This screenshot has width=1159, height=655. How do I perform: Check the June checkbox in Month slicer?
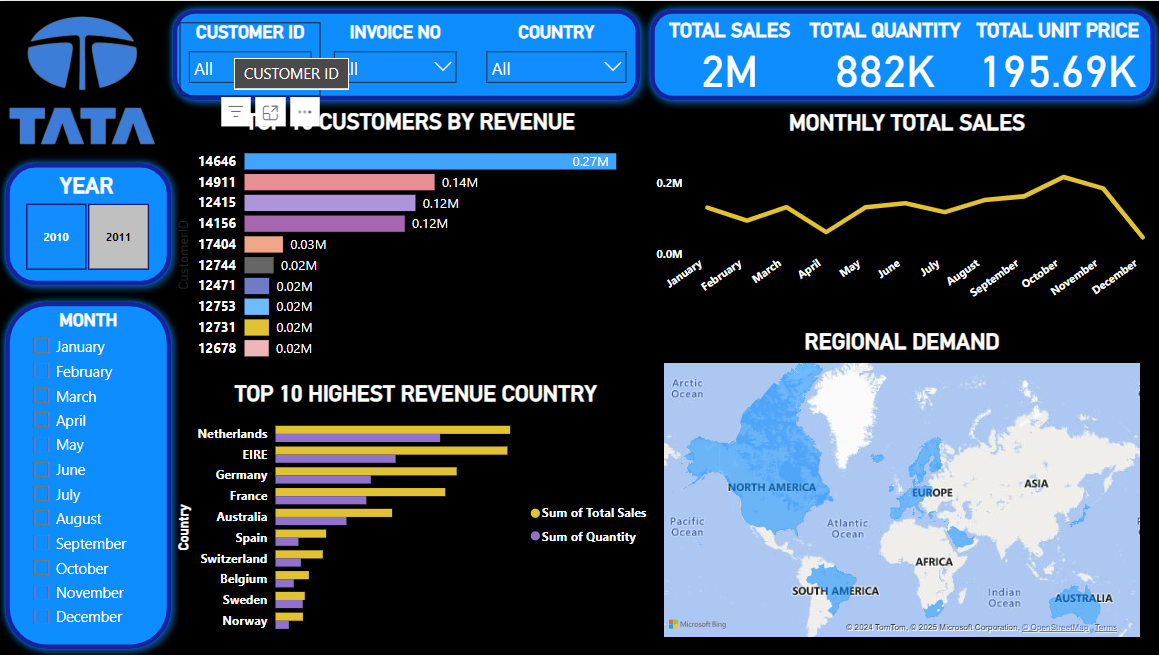tap(41, 469)
